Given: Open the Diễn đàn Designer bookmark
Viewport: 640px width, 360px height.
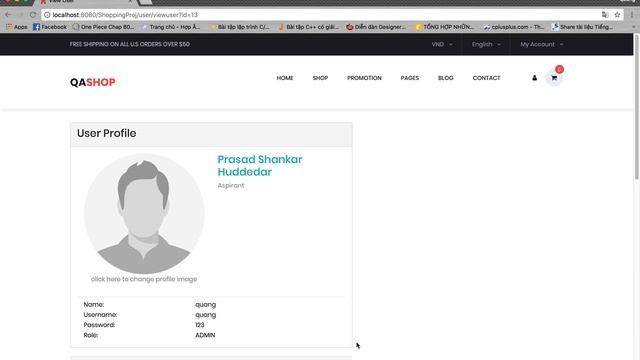Looking at the screenshot, I should (376, 27).
